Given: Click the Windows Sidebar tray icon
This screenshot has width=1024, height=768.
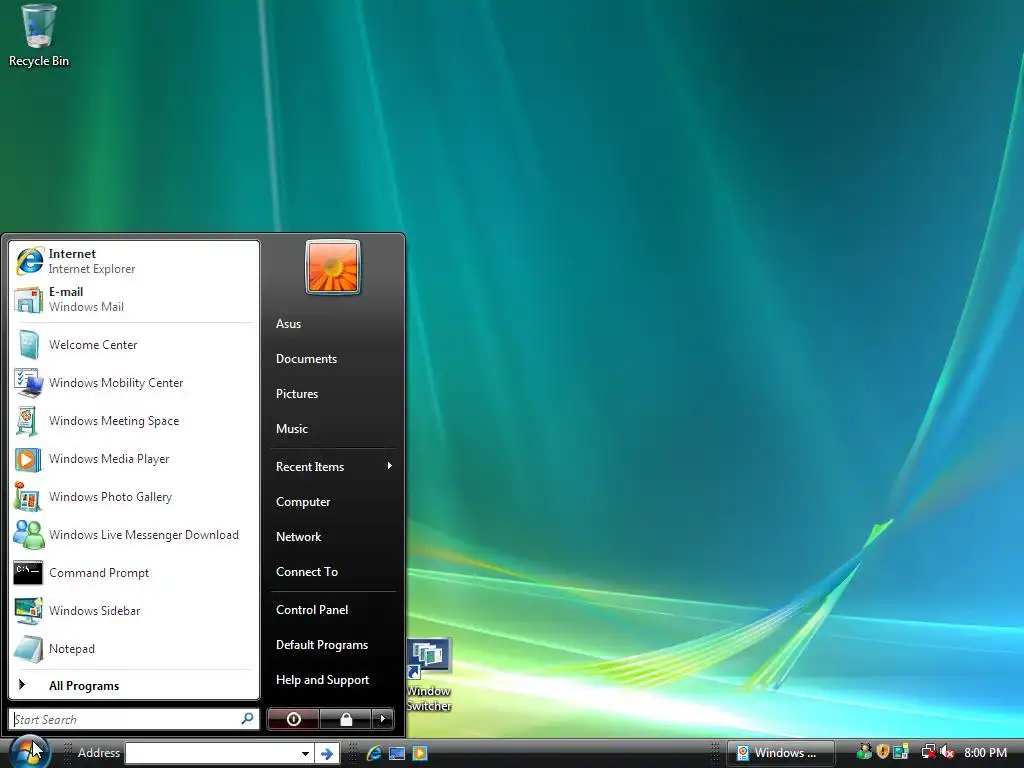Looking at the screenshot, I should pos(901,752).
